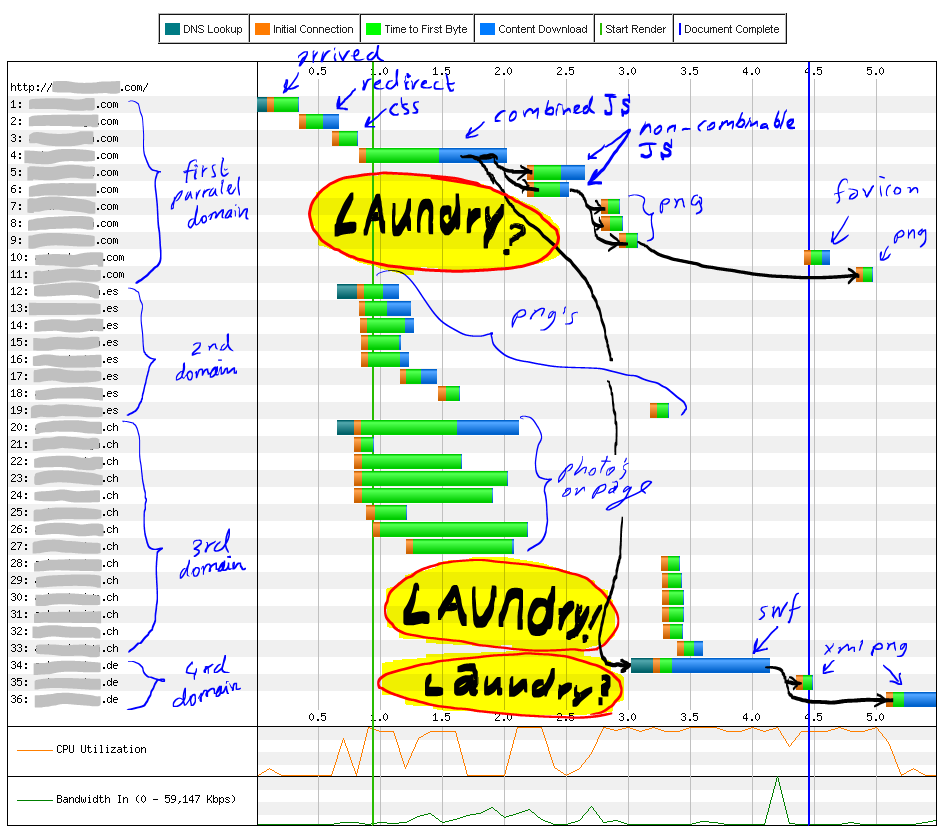Click the green bar for request 26
Image resolution: width=942 pixels, height=831 pixels.
point(451,529)
